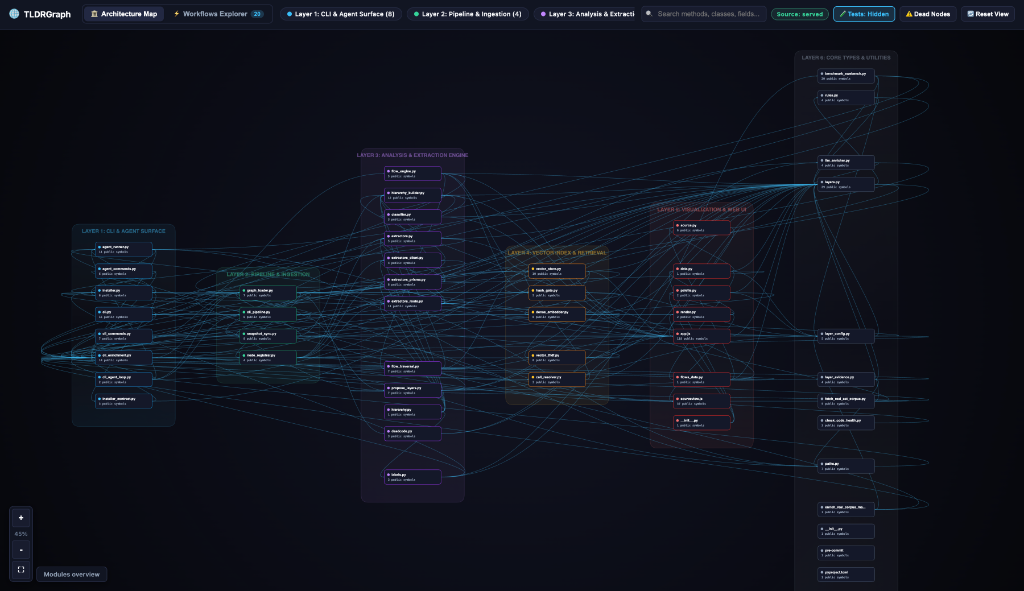Screen dimensions: 1024x591
Task: Click Layer 3: Analysis & Extraction Engine title
Action: [x=412, y=155]
